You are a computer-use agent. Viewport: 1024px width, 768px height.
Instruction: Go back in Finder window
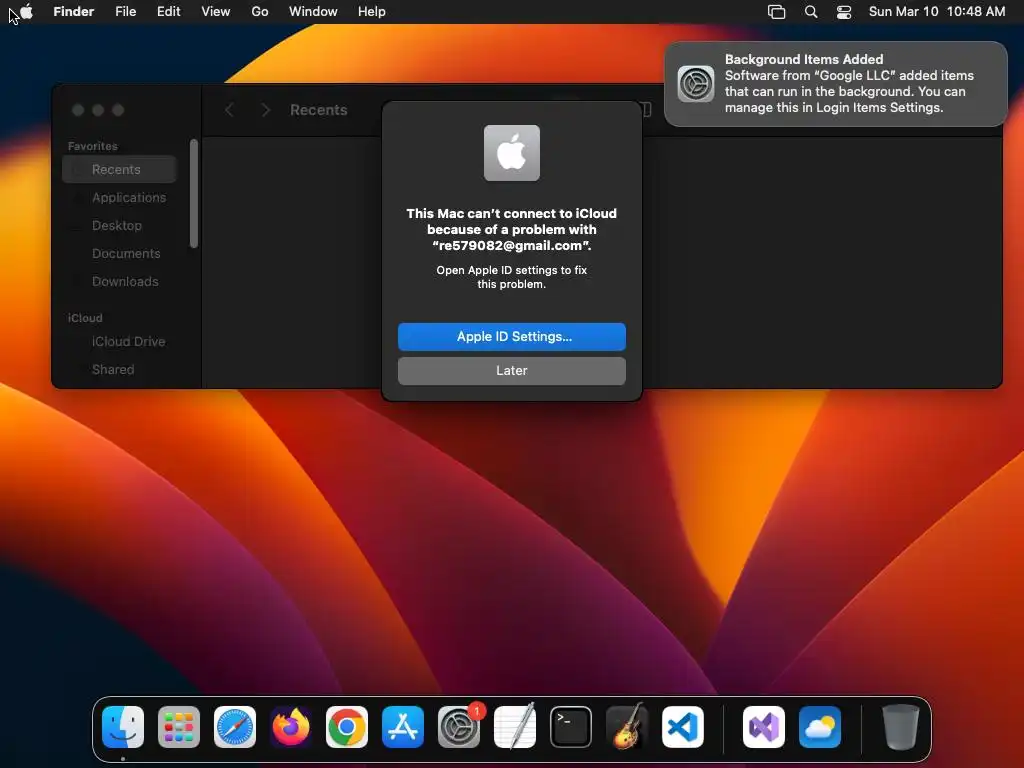[x=229, y=110]
